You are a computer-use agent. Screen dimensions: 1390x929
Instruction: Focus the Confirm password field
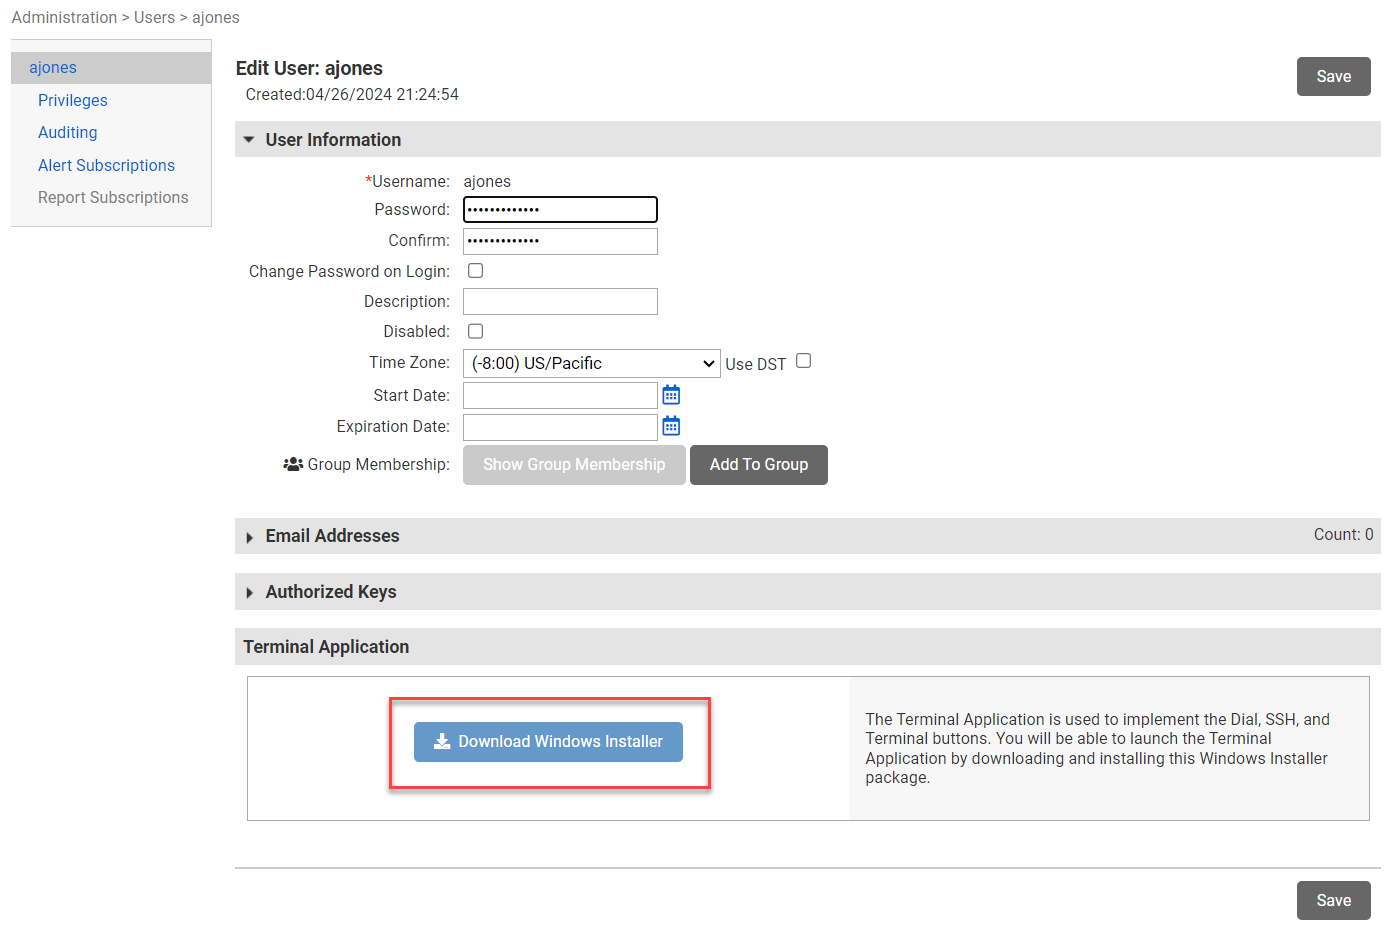(560, 241)
